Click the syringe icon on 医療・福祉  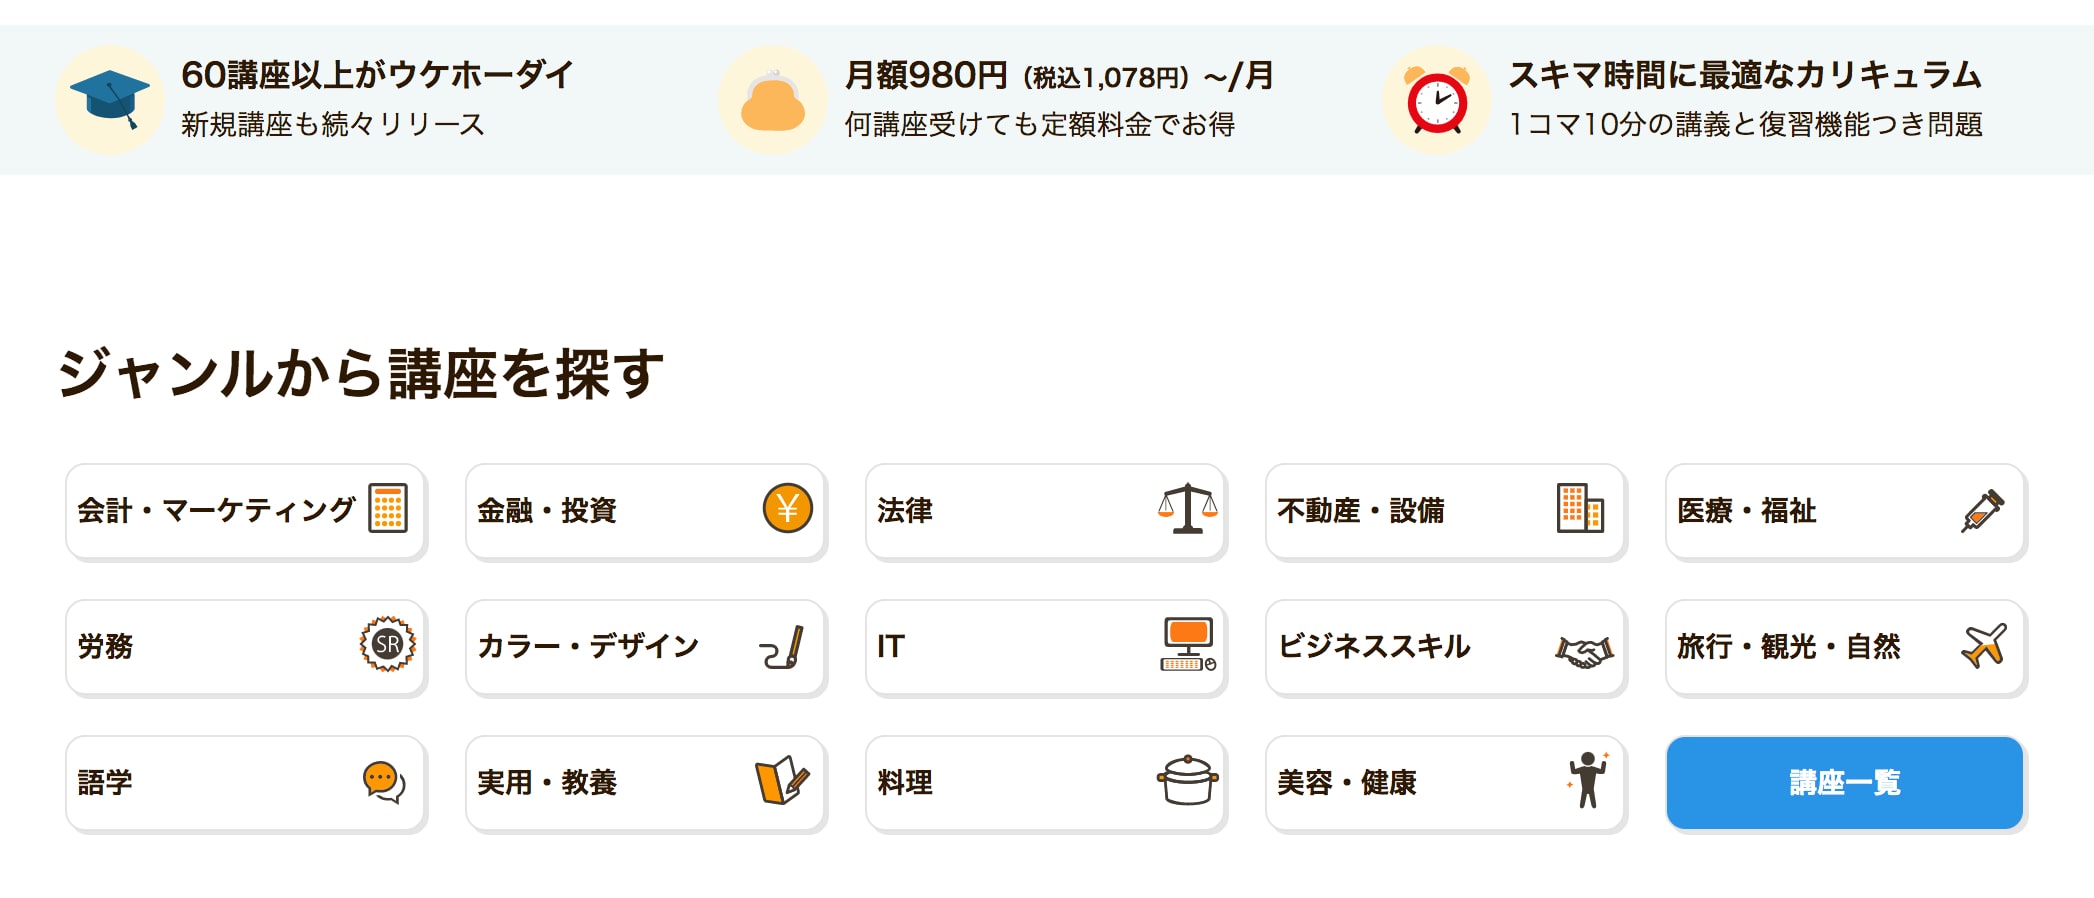point(1982,510)
